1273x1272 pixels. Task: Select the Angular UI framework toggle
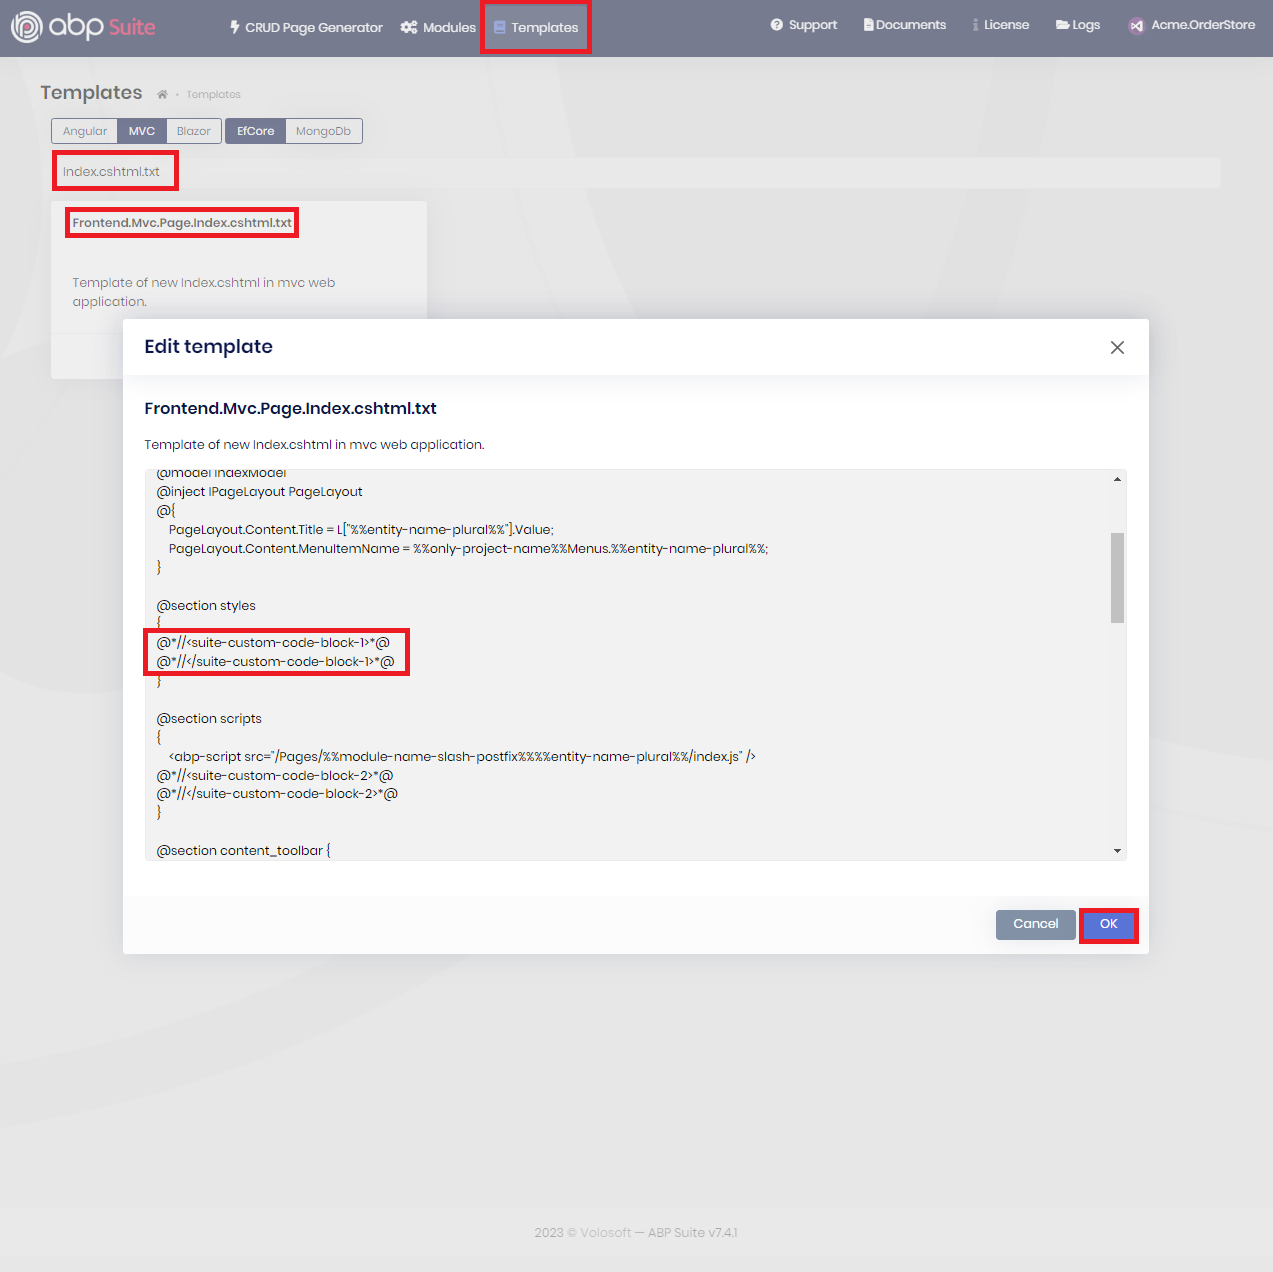pyautogui.click(x=85, y=131)
